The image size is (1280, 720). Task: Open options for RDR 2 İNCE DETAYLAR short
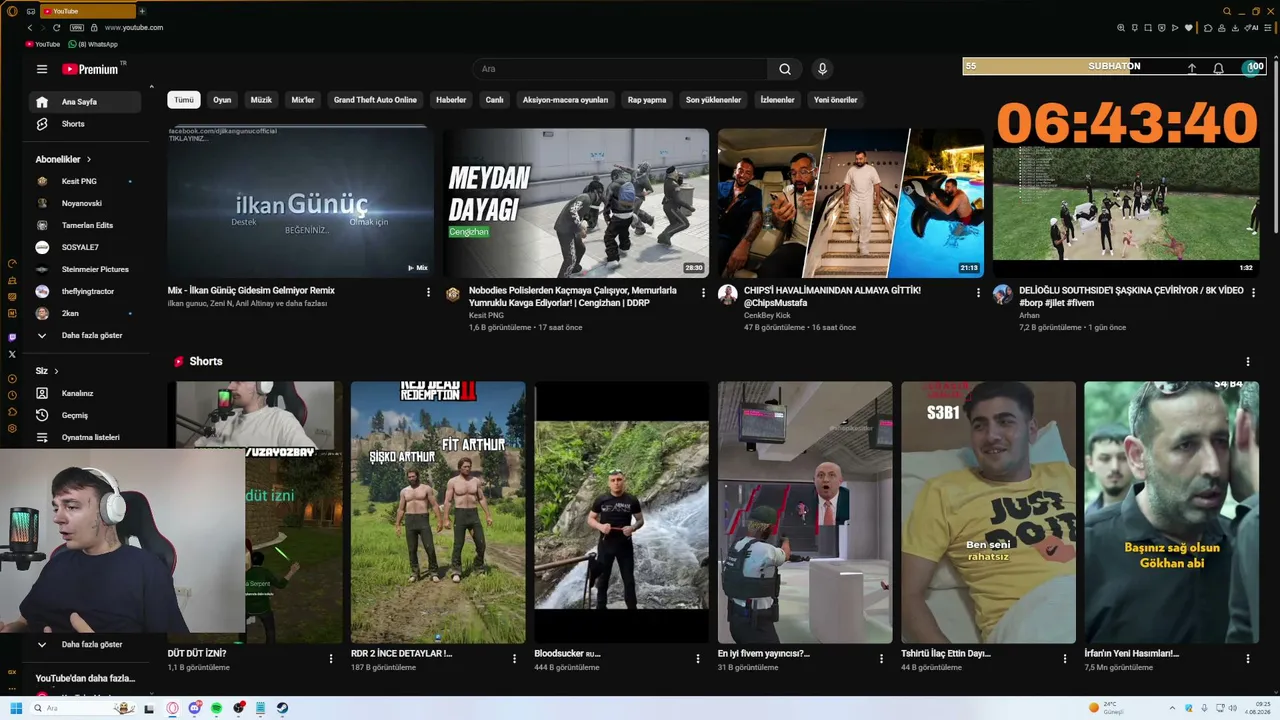(x=515, y=658)
